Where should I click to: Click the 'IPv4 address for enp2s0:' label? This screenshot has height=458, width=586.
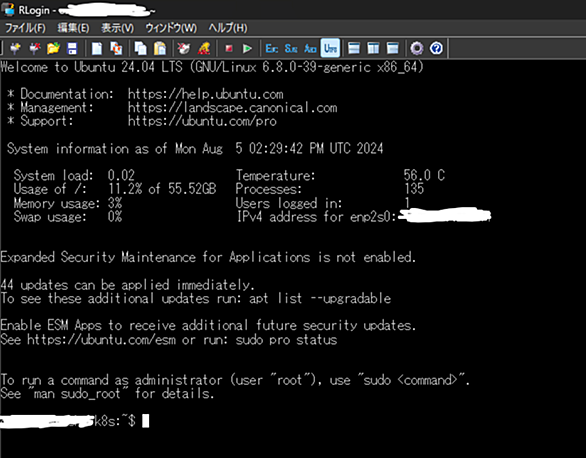[316, 217]
